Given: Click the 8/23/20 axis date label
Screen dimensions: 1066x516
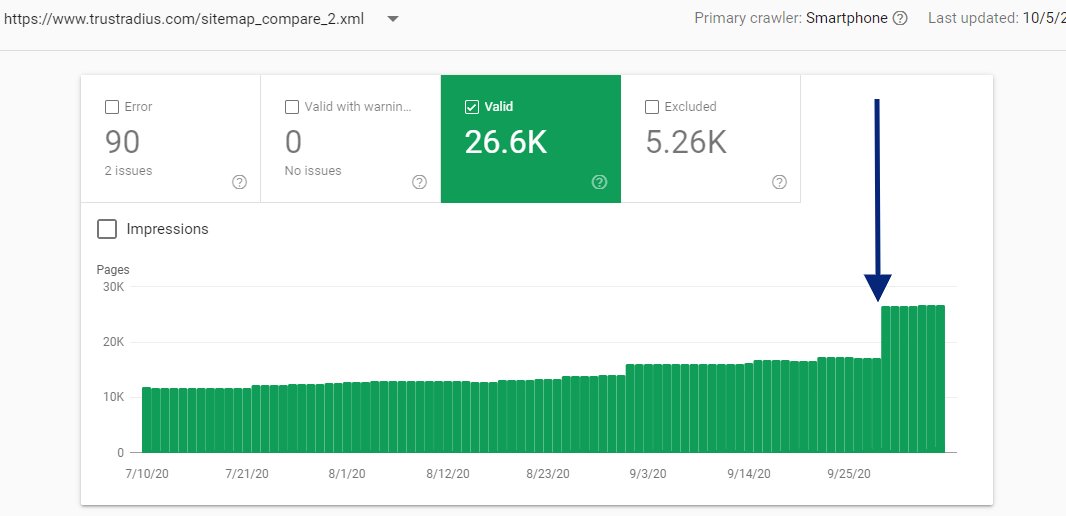Looking at the screenshot, I should (x=548, y=474).
